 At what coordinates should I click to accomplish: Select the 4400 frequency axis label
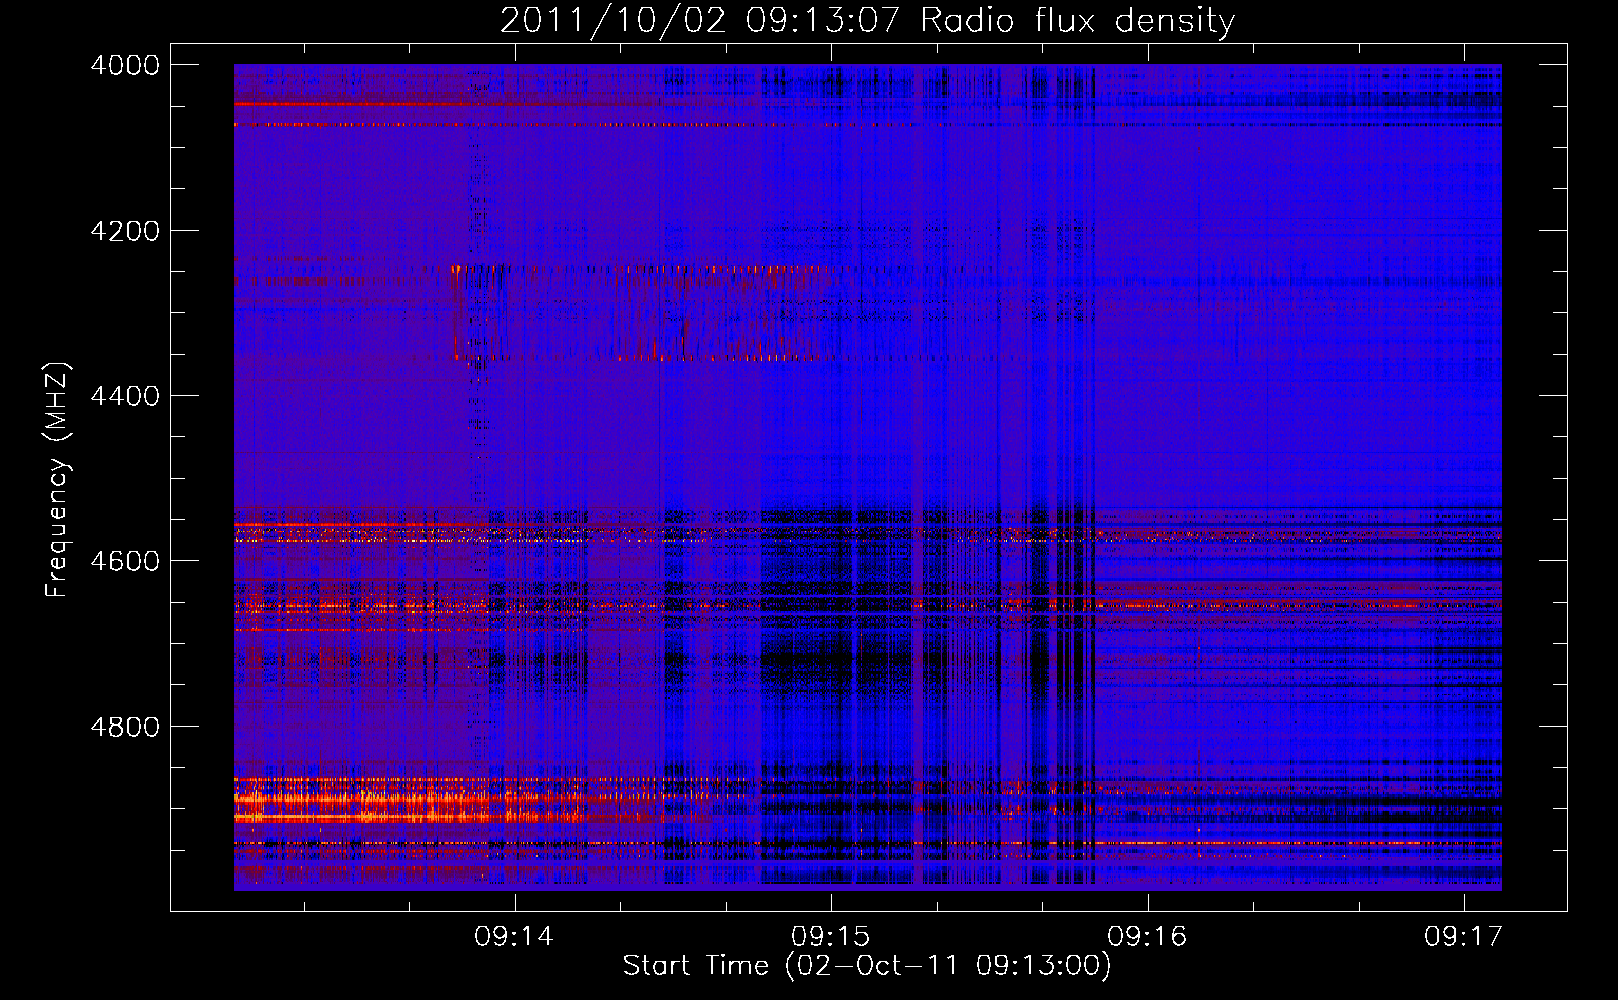[x=125, y=396]
